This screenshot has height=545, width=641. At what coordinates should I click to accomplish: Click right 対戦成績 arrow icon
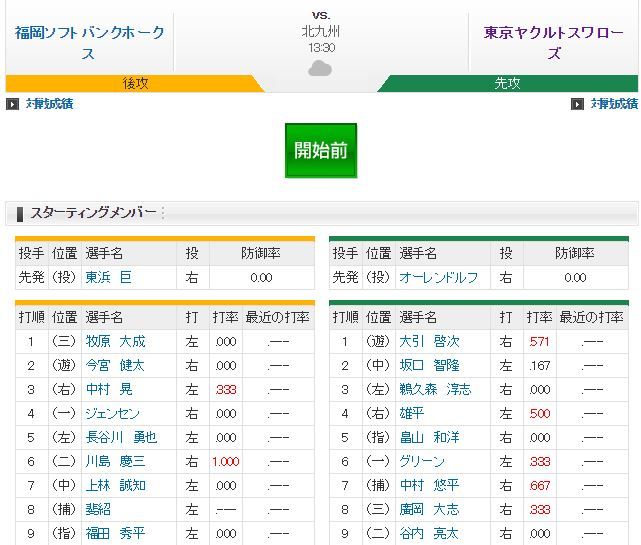coord(577,104)
